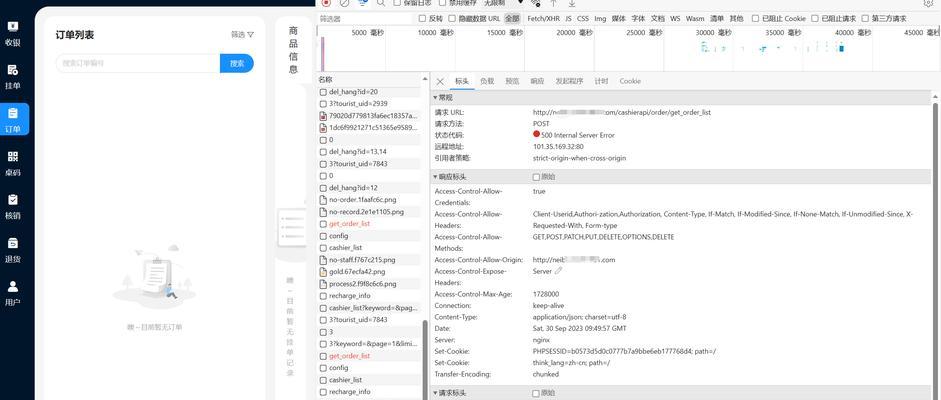The image size is (941, 400).
Task: Filter requests by JS type
Action: (x=568, y=19)
